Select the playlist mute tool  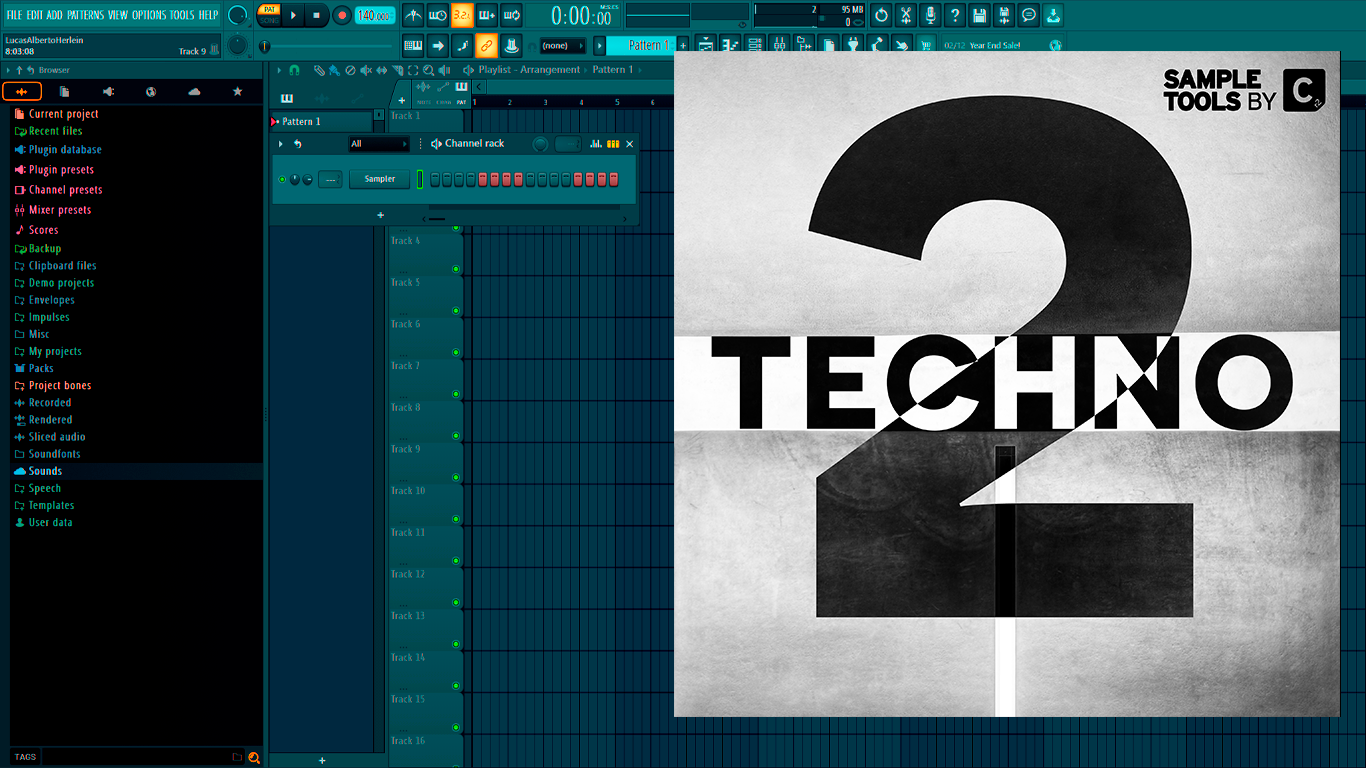pos(365,70)
